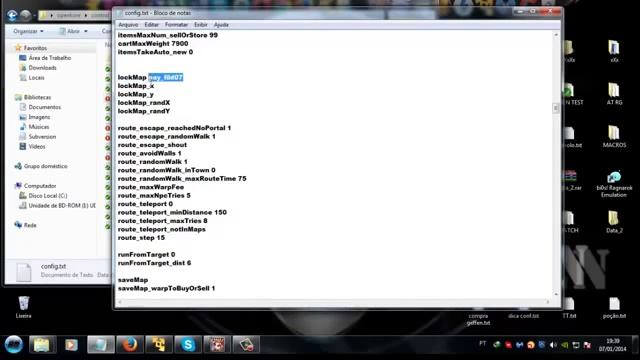Open Músicas library in Explorer sidebar
Viewport: 640px width, 360px height.
click(x=39, y=127)
